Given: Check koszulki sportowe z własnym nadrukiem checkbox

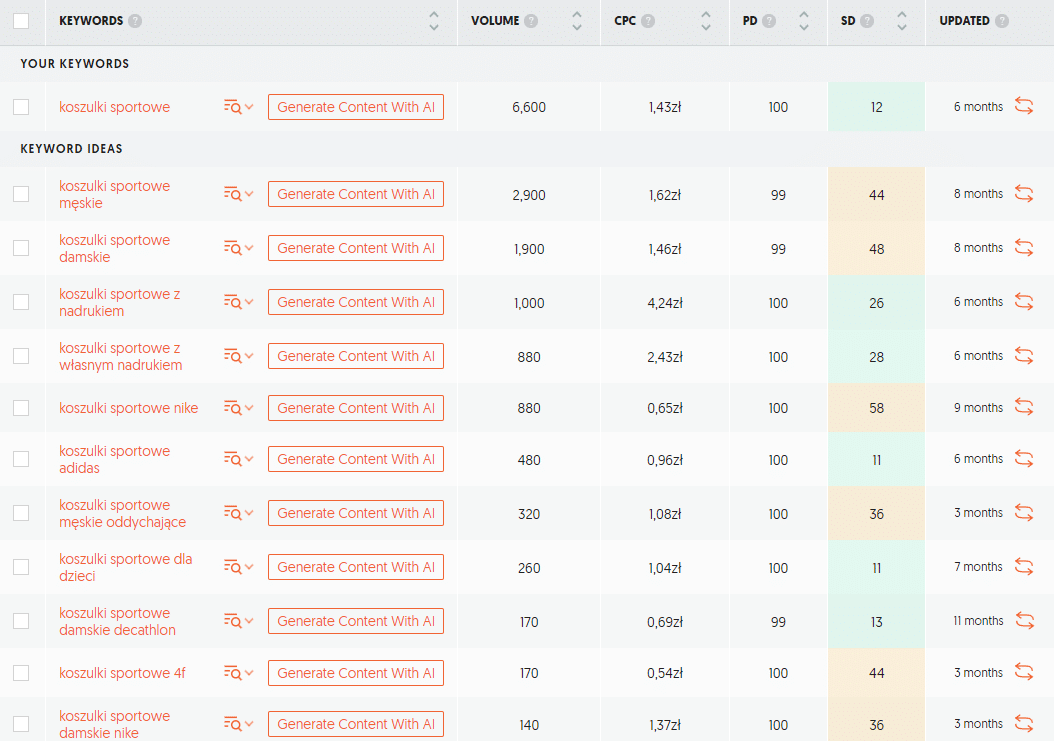Looking at the screenshot, I should pyautogui.click(x=21, y=356).
